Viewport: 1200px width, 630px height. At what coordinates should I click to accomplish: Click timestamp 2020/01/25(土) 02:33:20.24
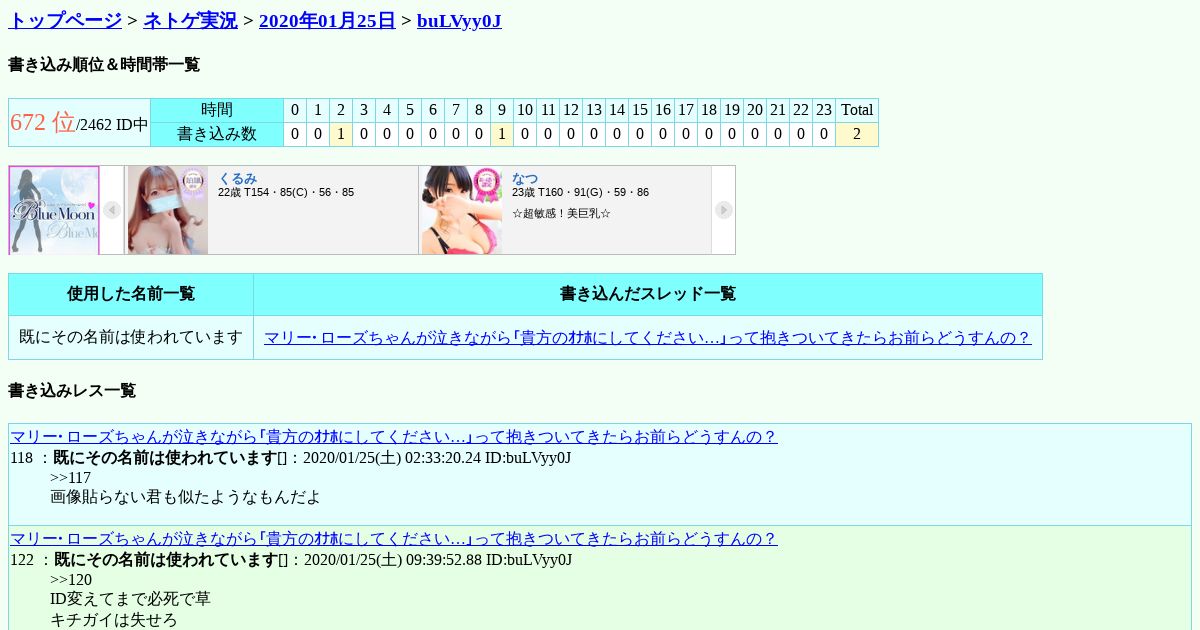coord(392,458)
